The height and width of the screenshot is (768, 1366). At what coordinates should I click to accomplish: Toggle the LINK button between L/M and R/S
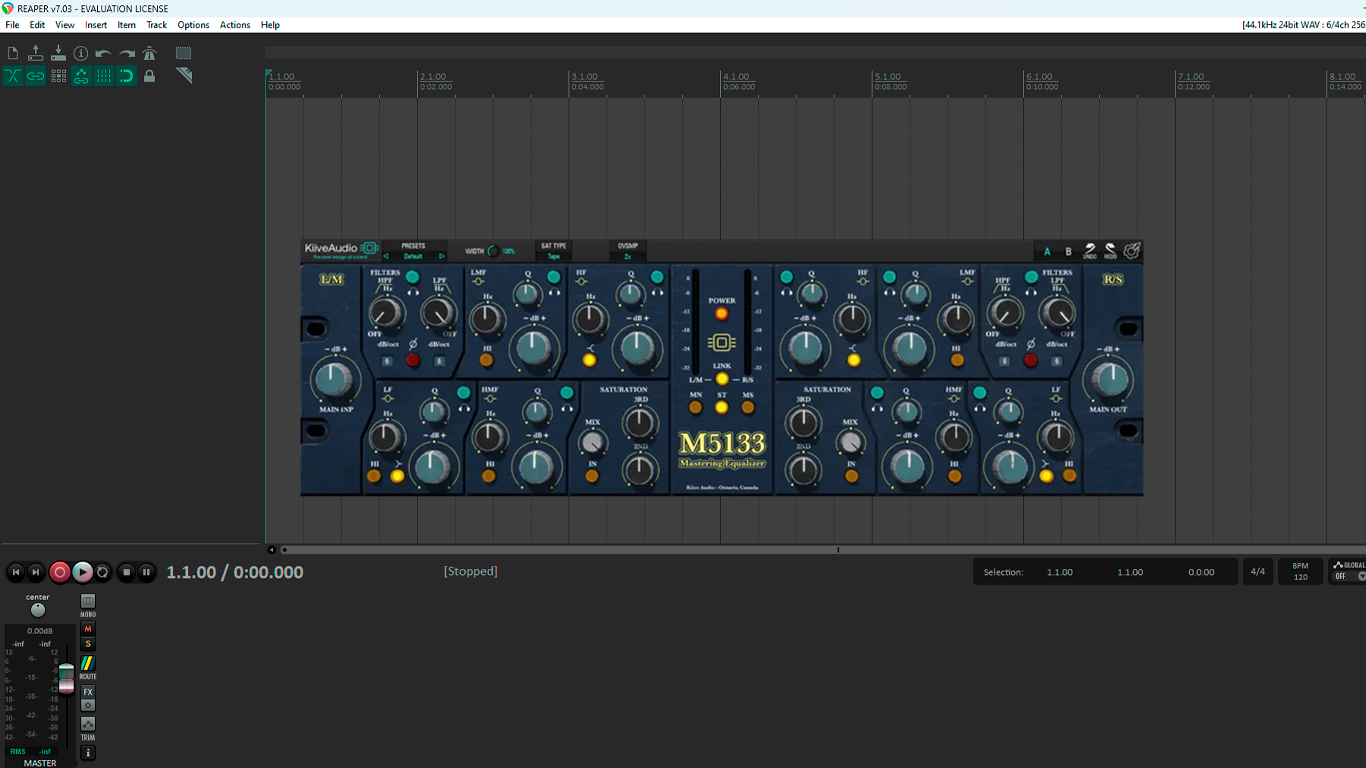click(x=722, y=380)
